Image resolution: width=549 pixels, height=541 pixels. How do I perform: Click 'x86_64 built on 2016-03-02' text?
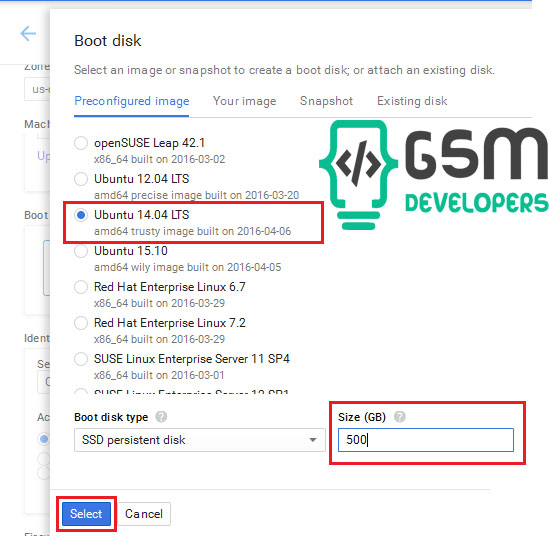tap(159, 159)
